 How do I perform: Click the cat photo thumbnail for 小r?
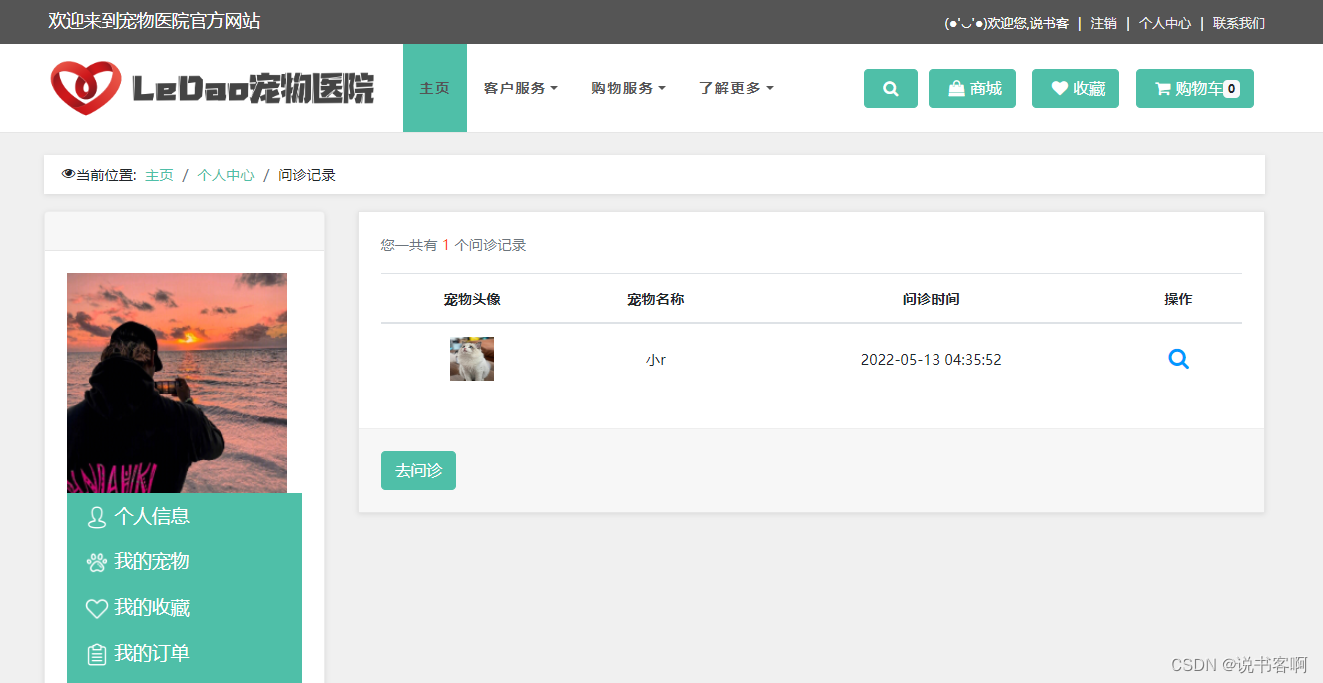[x=471, y=358]
